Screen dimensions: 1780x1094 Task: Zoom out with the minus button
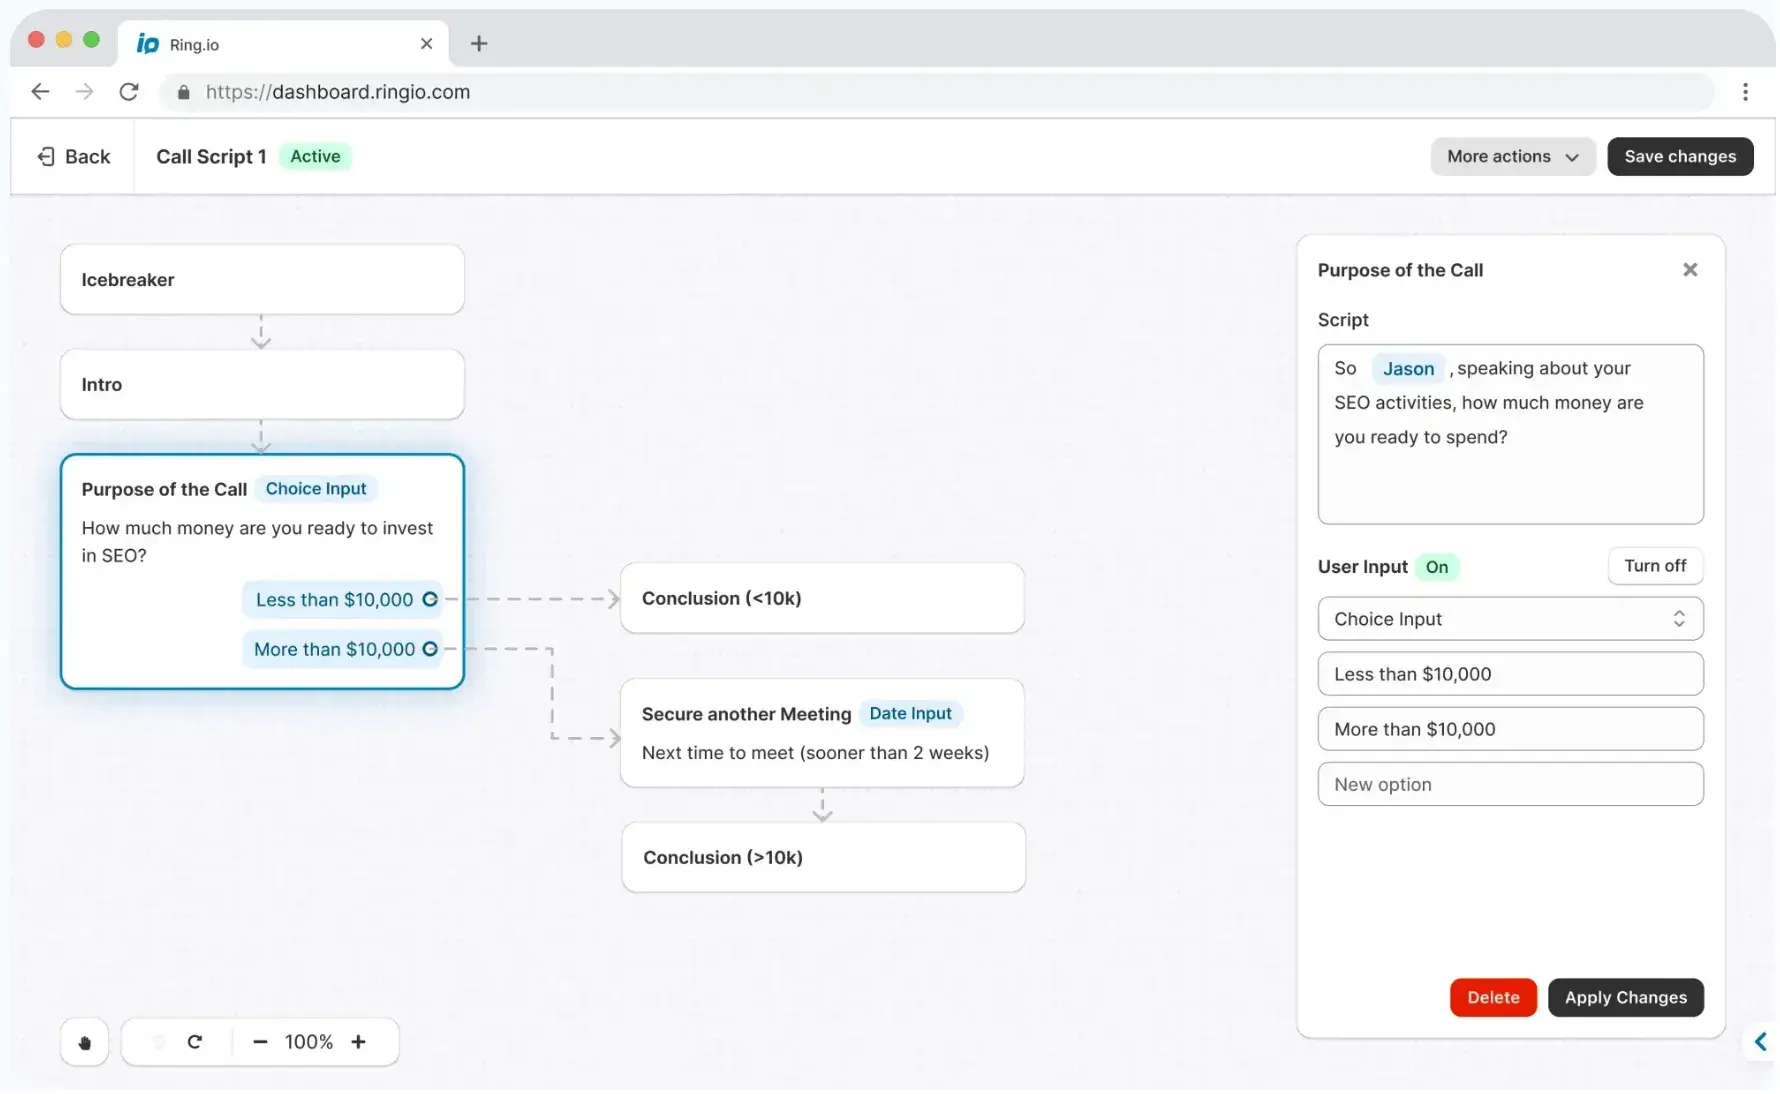tap(260, 1042)
